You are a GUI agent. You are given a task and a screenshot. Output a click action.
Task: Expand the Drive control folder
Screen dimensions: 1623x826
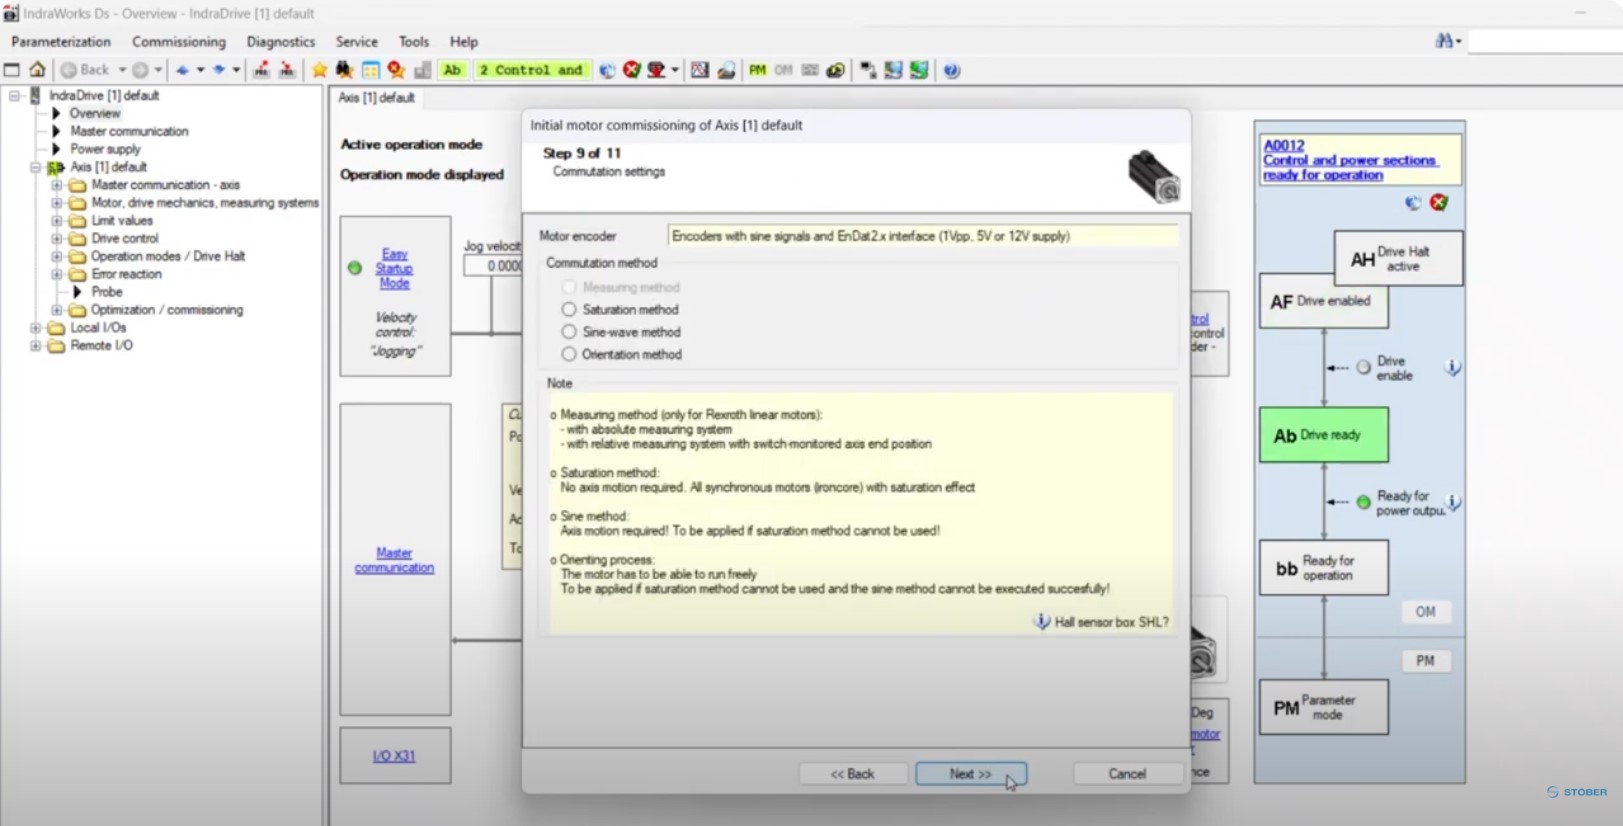click(x=57, y=239)
